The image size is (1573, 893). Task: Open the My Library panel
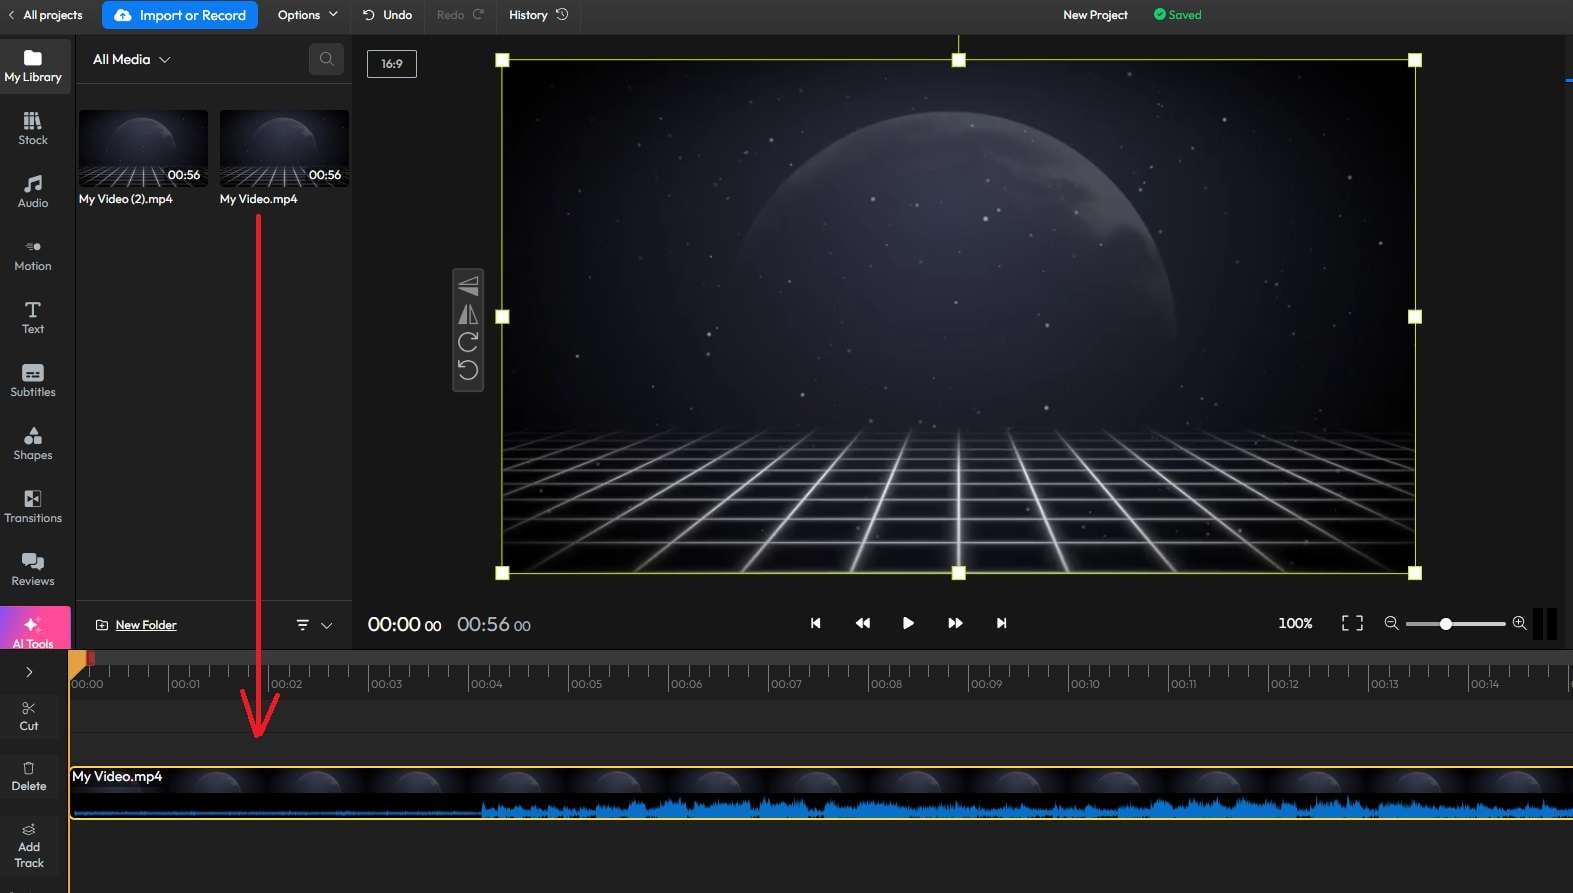point(34,66)
